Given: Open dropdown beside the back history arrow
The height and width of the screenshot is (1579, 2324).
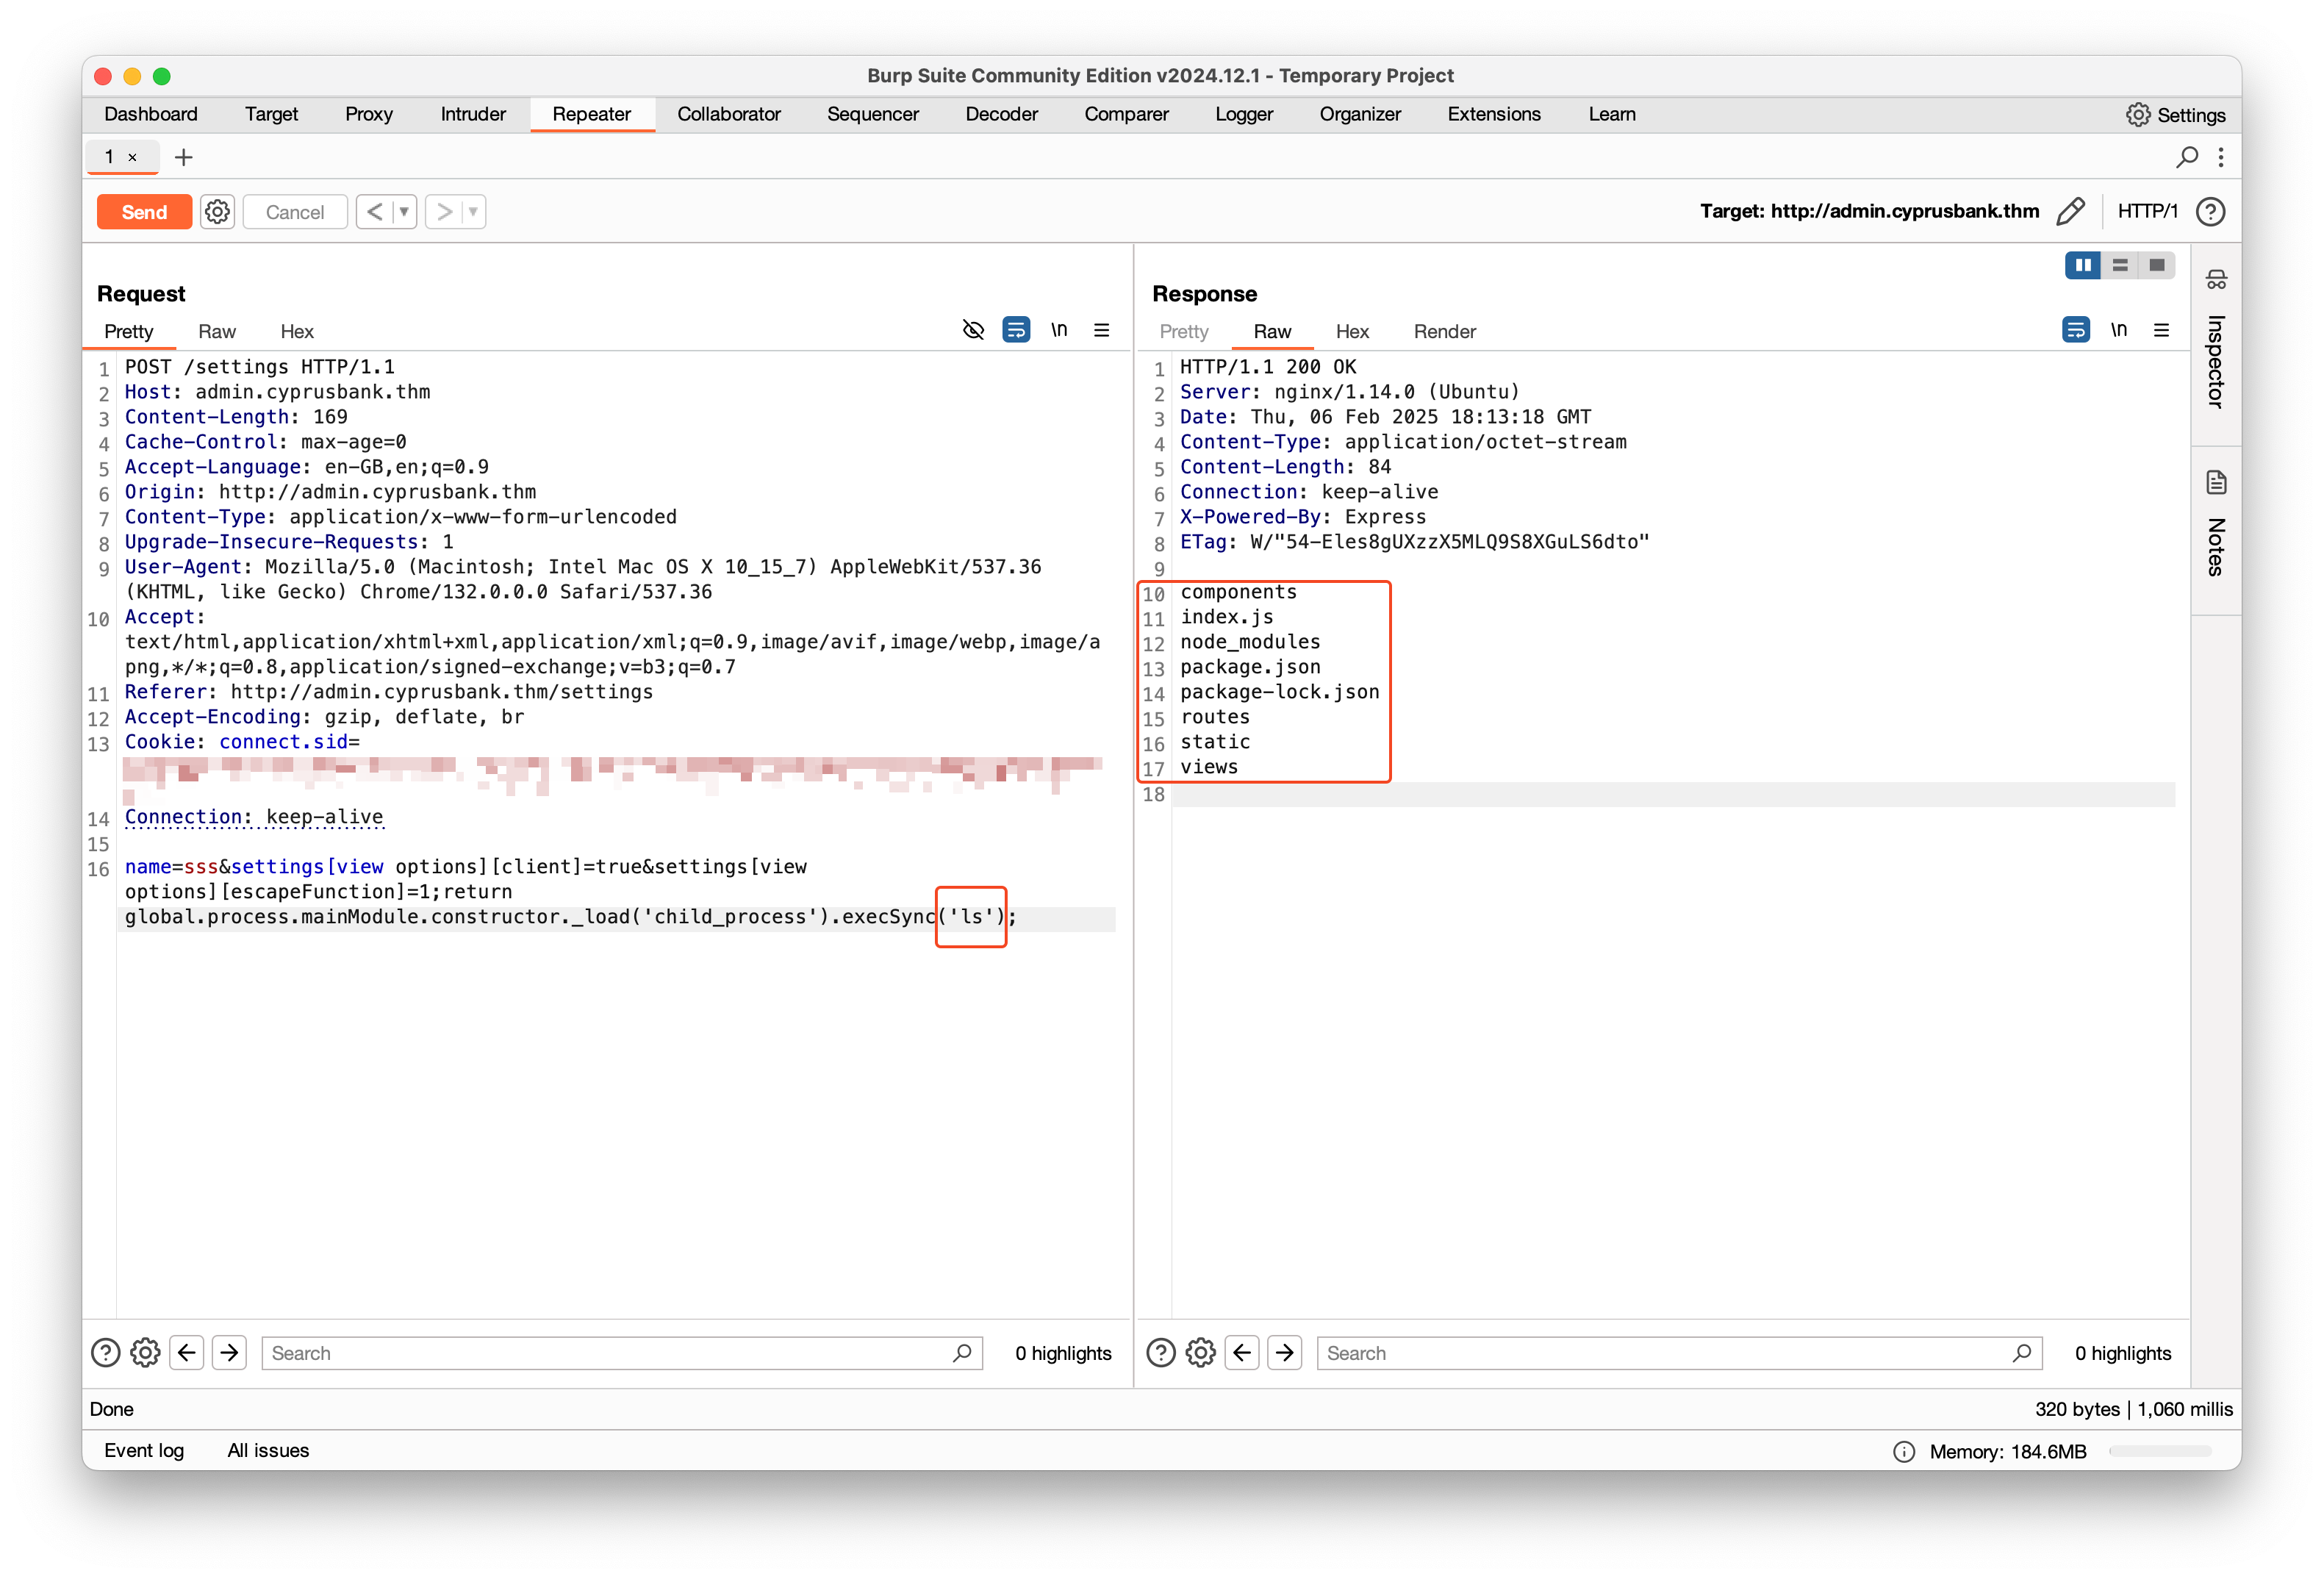Looking at the screenshot, I should coord(404,212).
